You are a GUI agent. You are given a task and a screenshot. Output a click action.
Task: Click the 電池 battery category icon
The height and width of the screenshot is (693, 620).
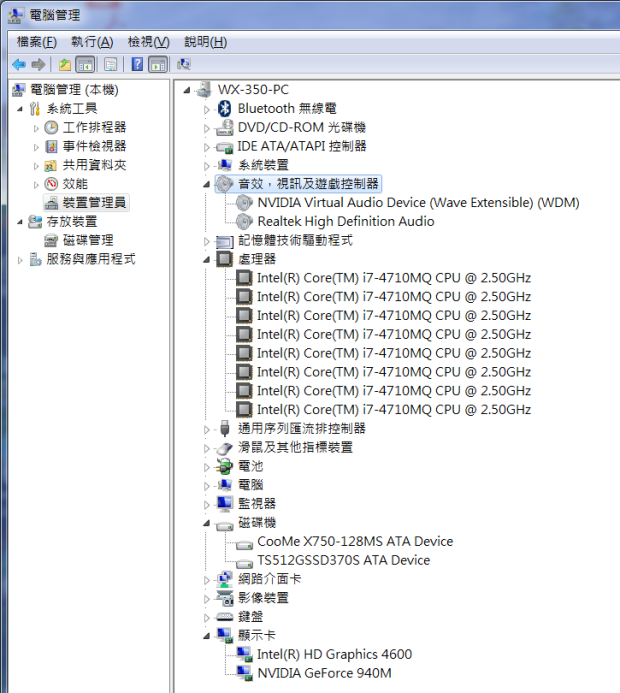[224, 466]
